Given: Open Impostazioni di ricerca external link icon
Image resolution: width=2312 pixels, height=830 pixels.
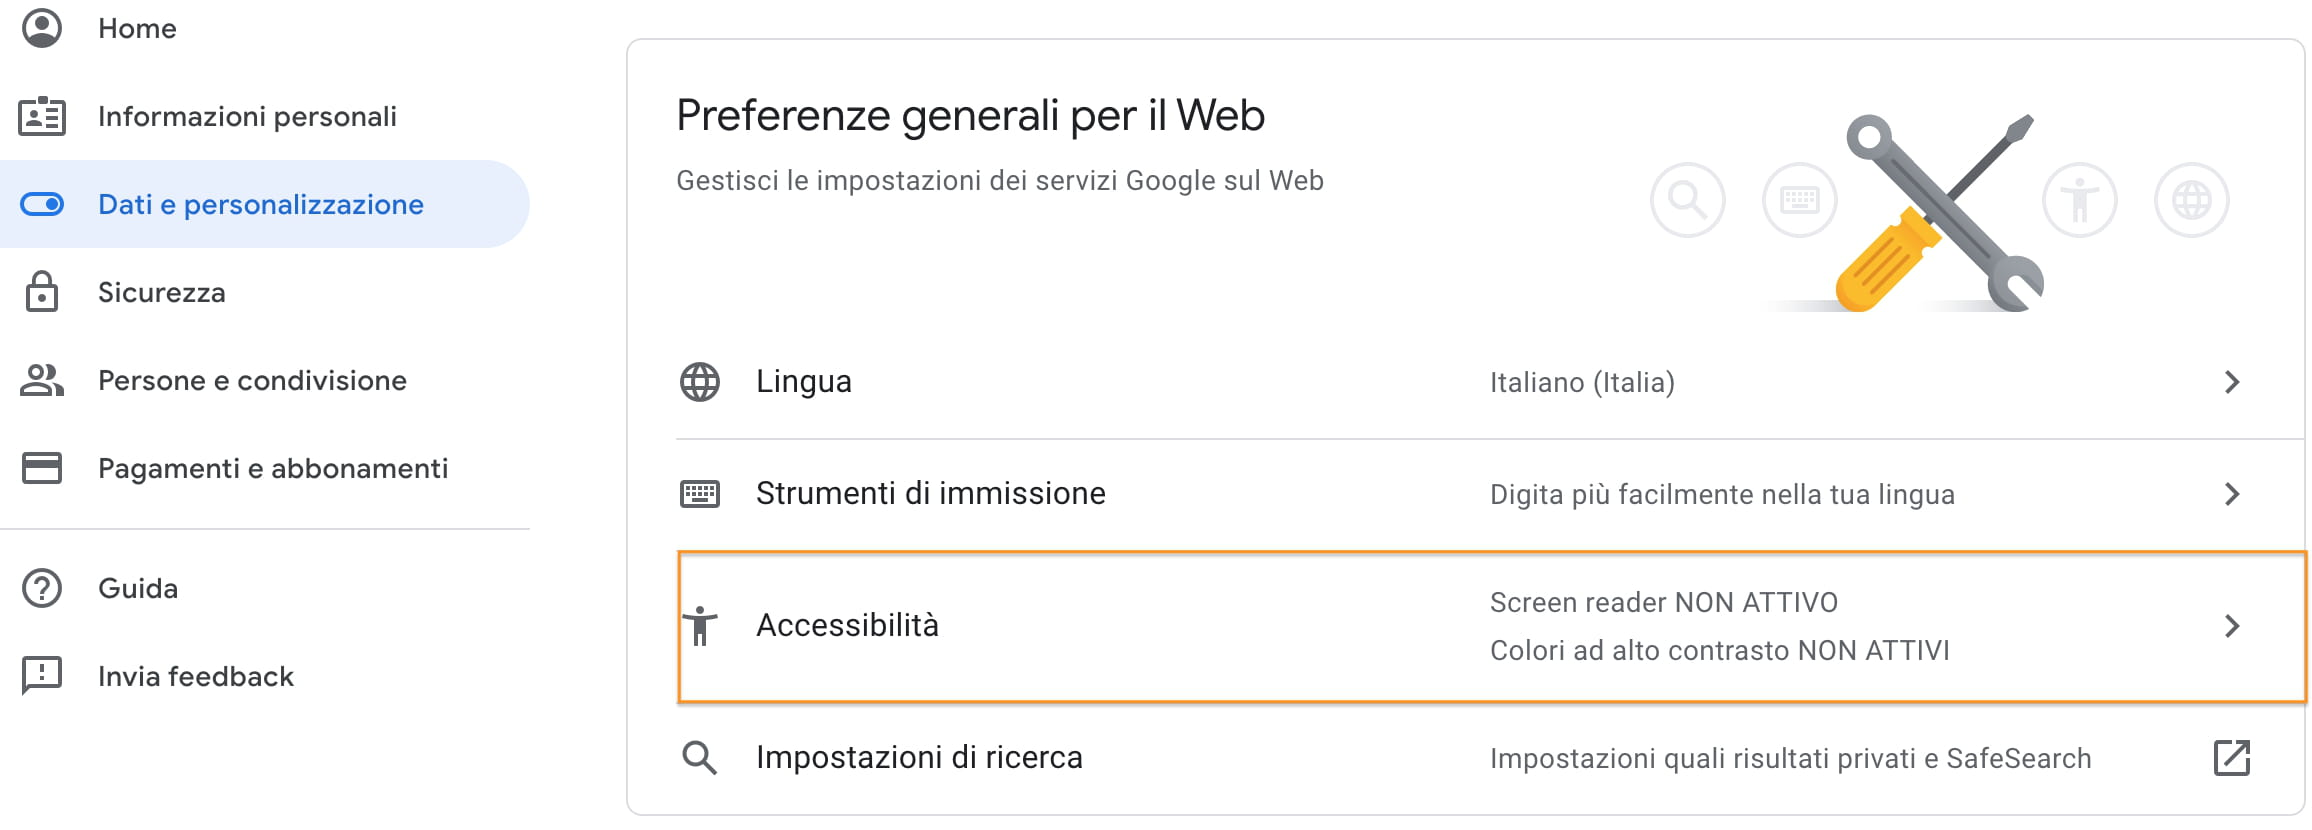Looking at the screenshot, I should tap(2232, 758).
